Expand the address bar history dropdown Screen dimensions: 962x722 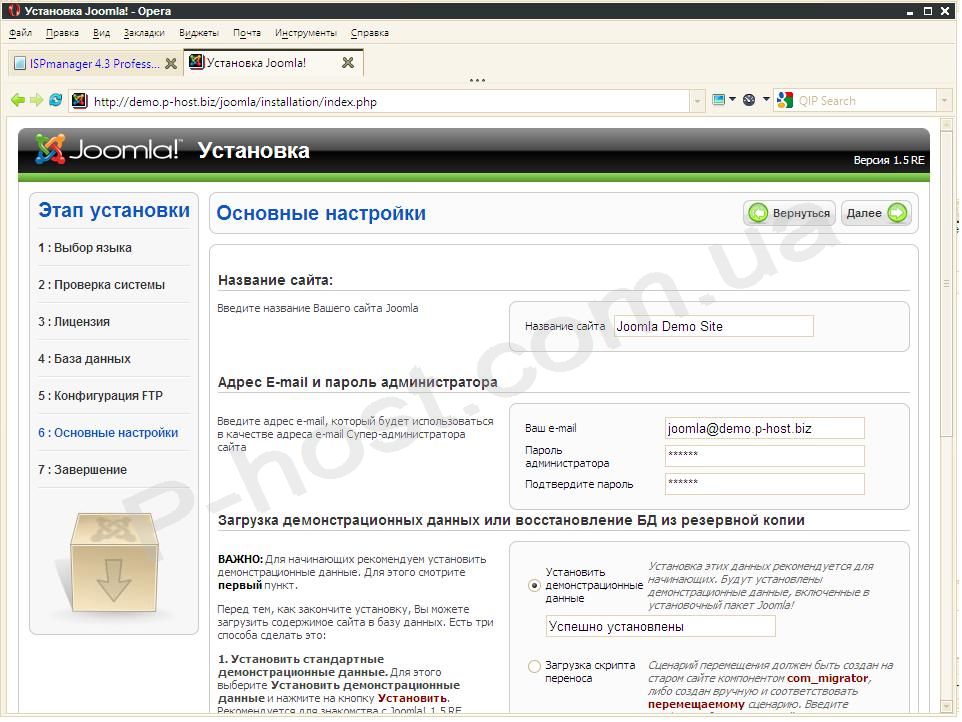coord(697,101)
